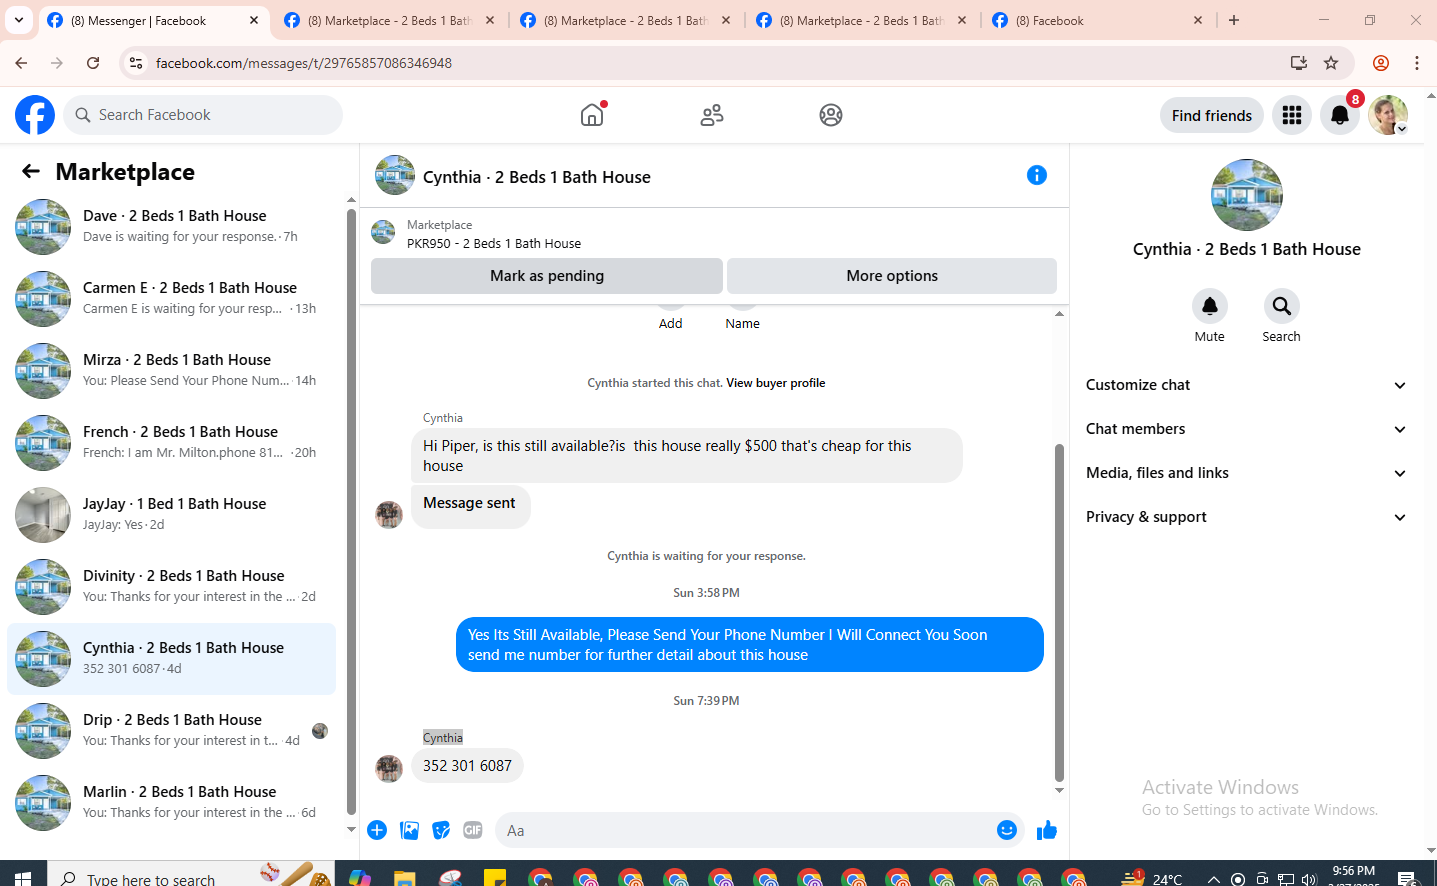Click the Facebook logo icon
1437x886 pixels.
pos(35,115)
